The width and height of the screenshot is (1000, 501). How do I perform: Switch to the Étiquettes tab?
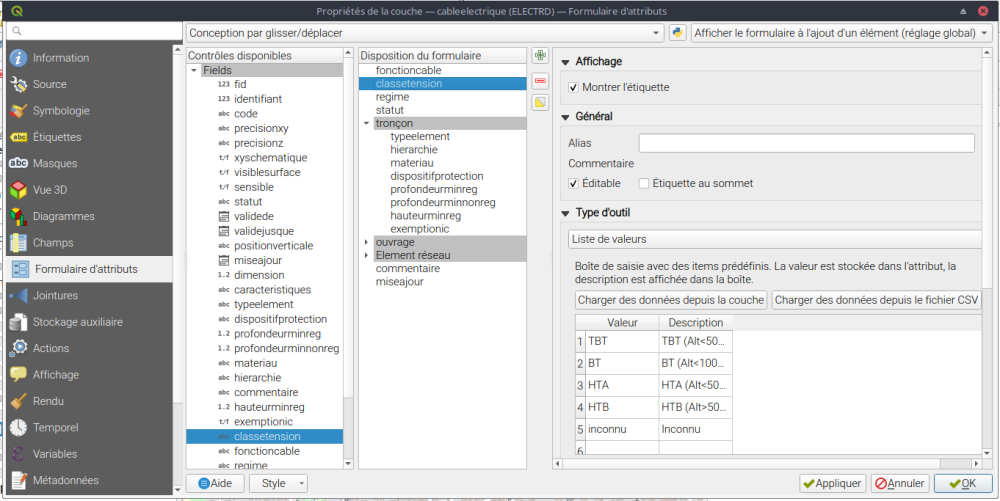(x=57, y=137)
